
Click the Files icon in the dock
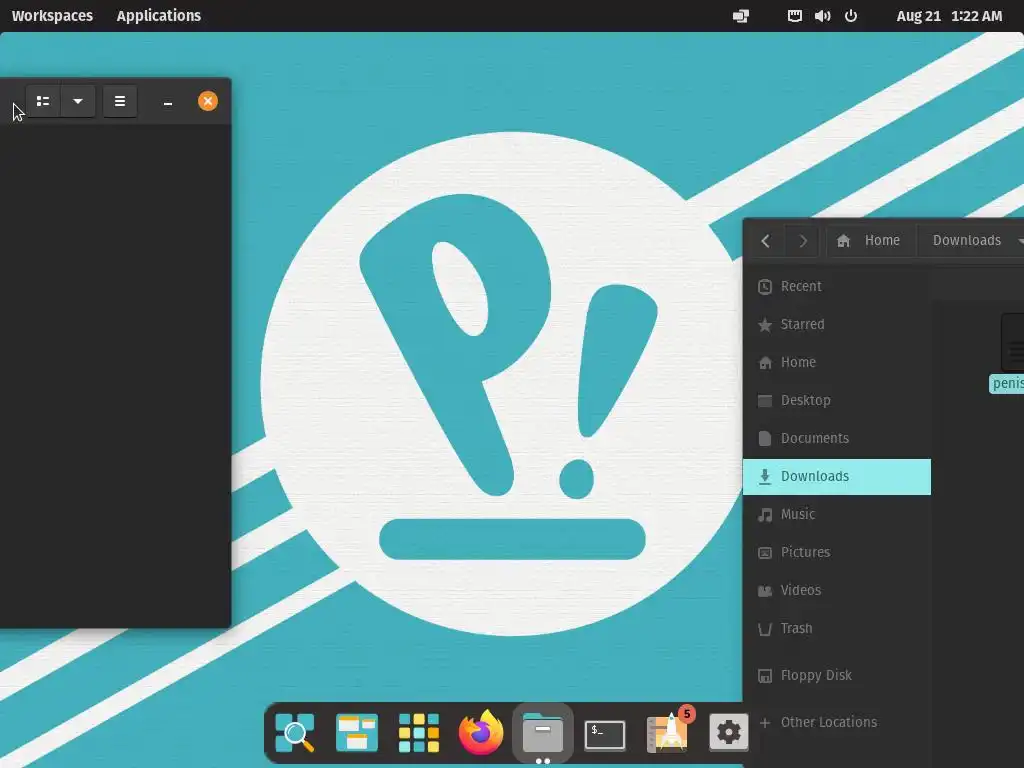tap(543, 733)
